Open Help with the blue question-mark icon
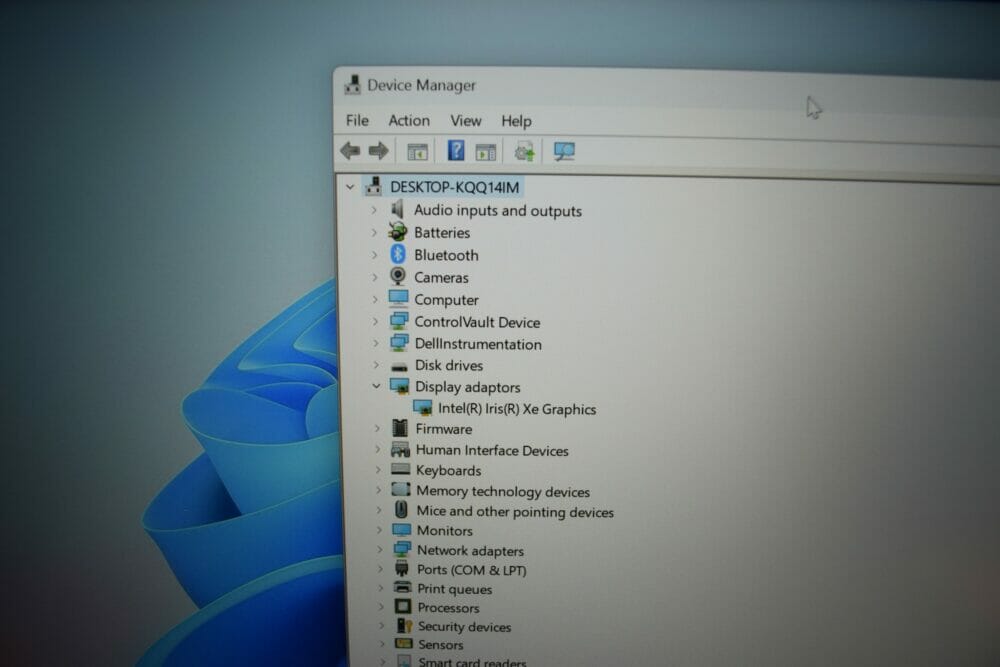This screenshot has width=1000, height=667. (455, 150)
